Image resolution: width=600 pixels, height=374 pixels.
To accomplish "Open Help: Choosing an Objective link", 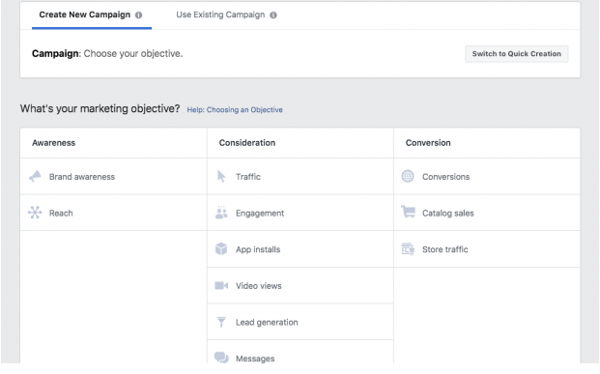I will (235, 110).
